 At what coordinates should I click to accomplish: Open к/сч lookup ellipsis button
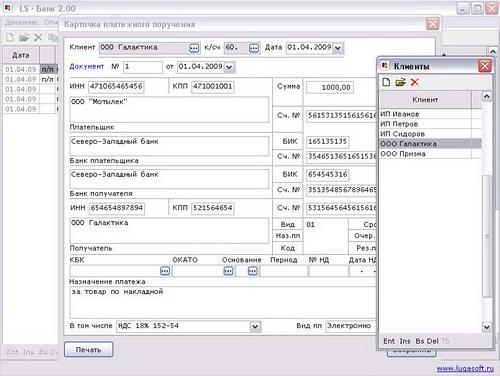tap(254, 48)
